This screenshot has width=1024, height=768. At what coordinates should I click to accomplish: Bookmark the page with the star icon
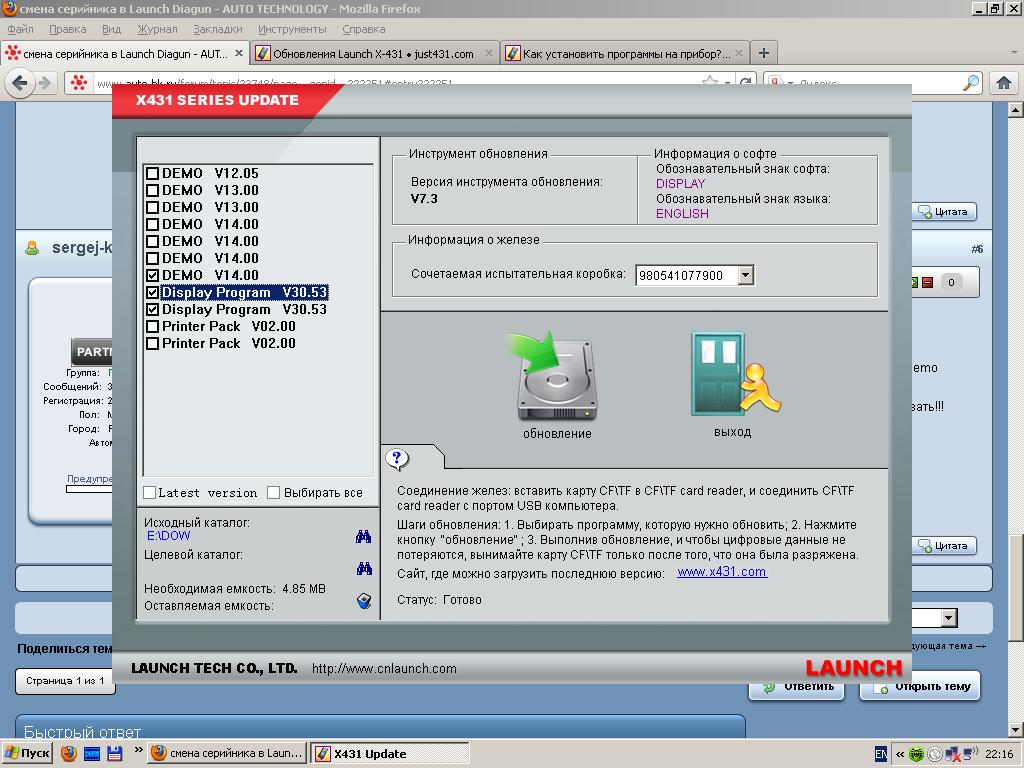[709, 82]
